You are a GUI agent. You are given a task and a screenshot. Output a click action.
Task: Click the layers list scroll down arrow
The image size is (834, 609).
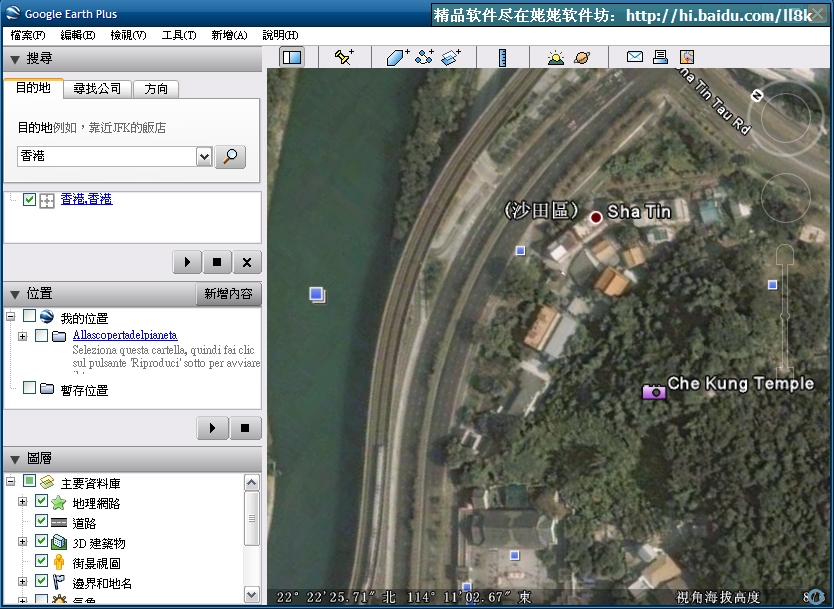(x=252, y=594)
